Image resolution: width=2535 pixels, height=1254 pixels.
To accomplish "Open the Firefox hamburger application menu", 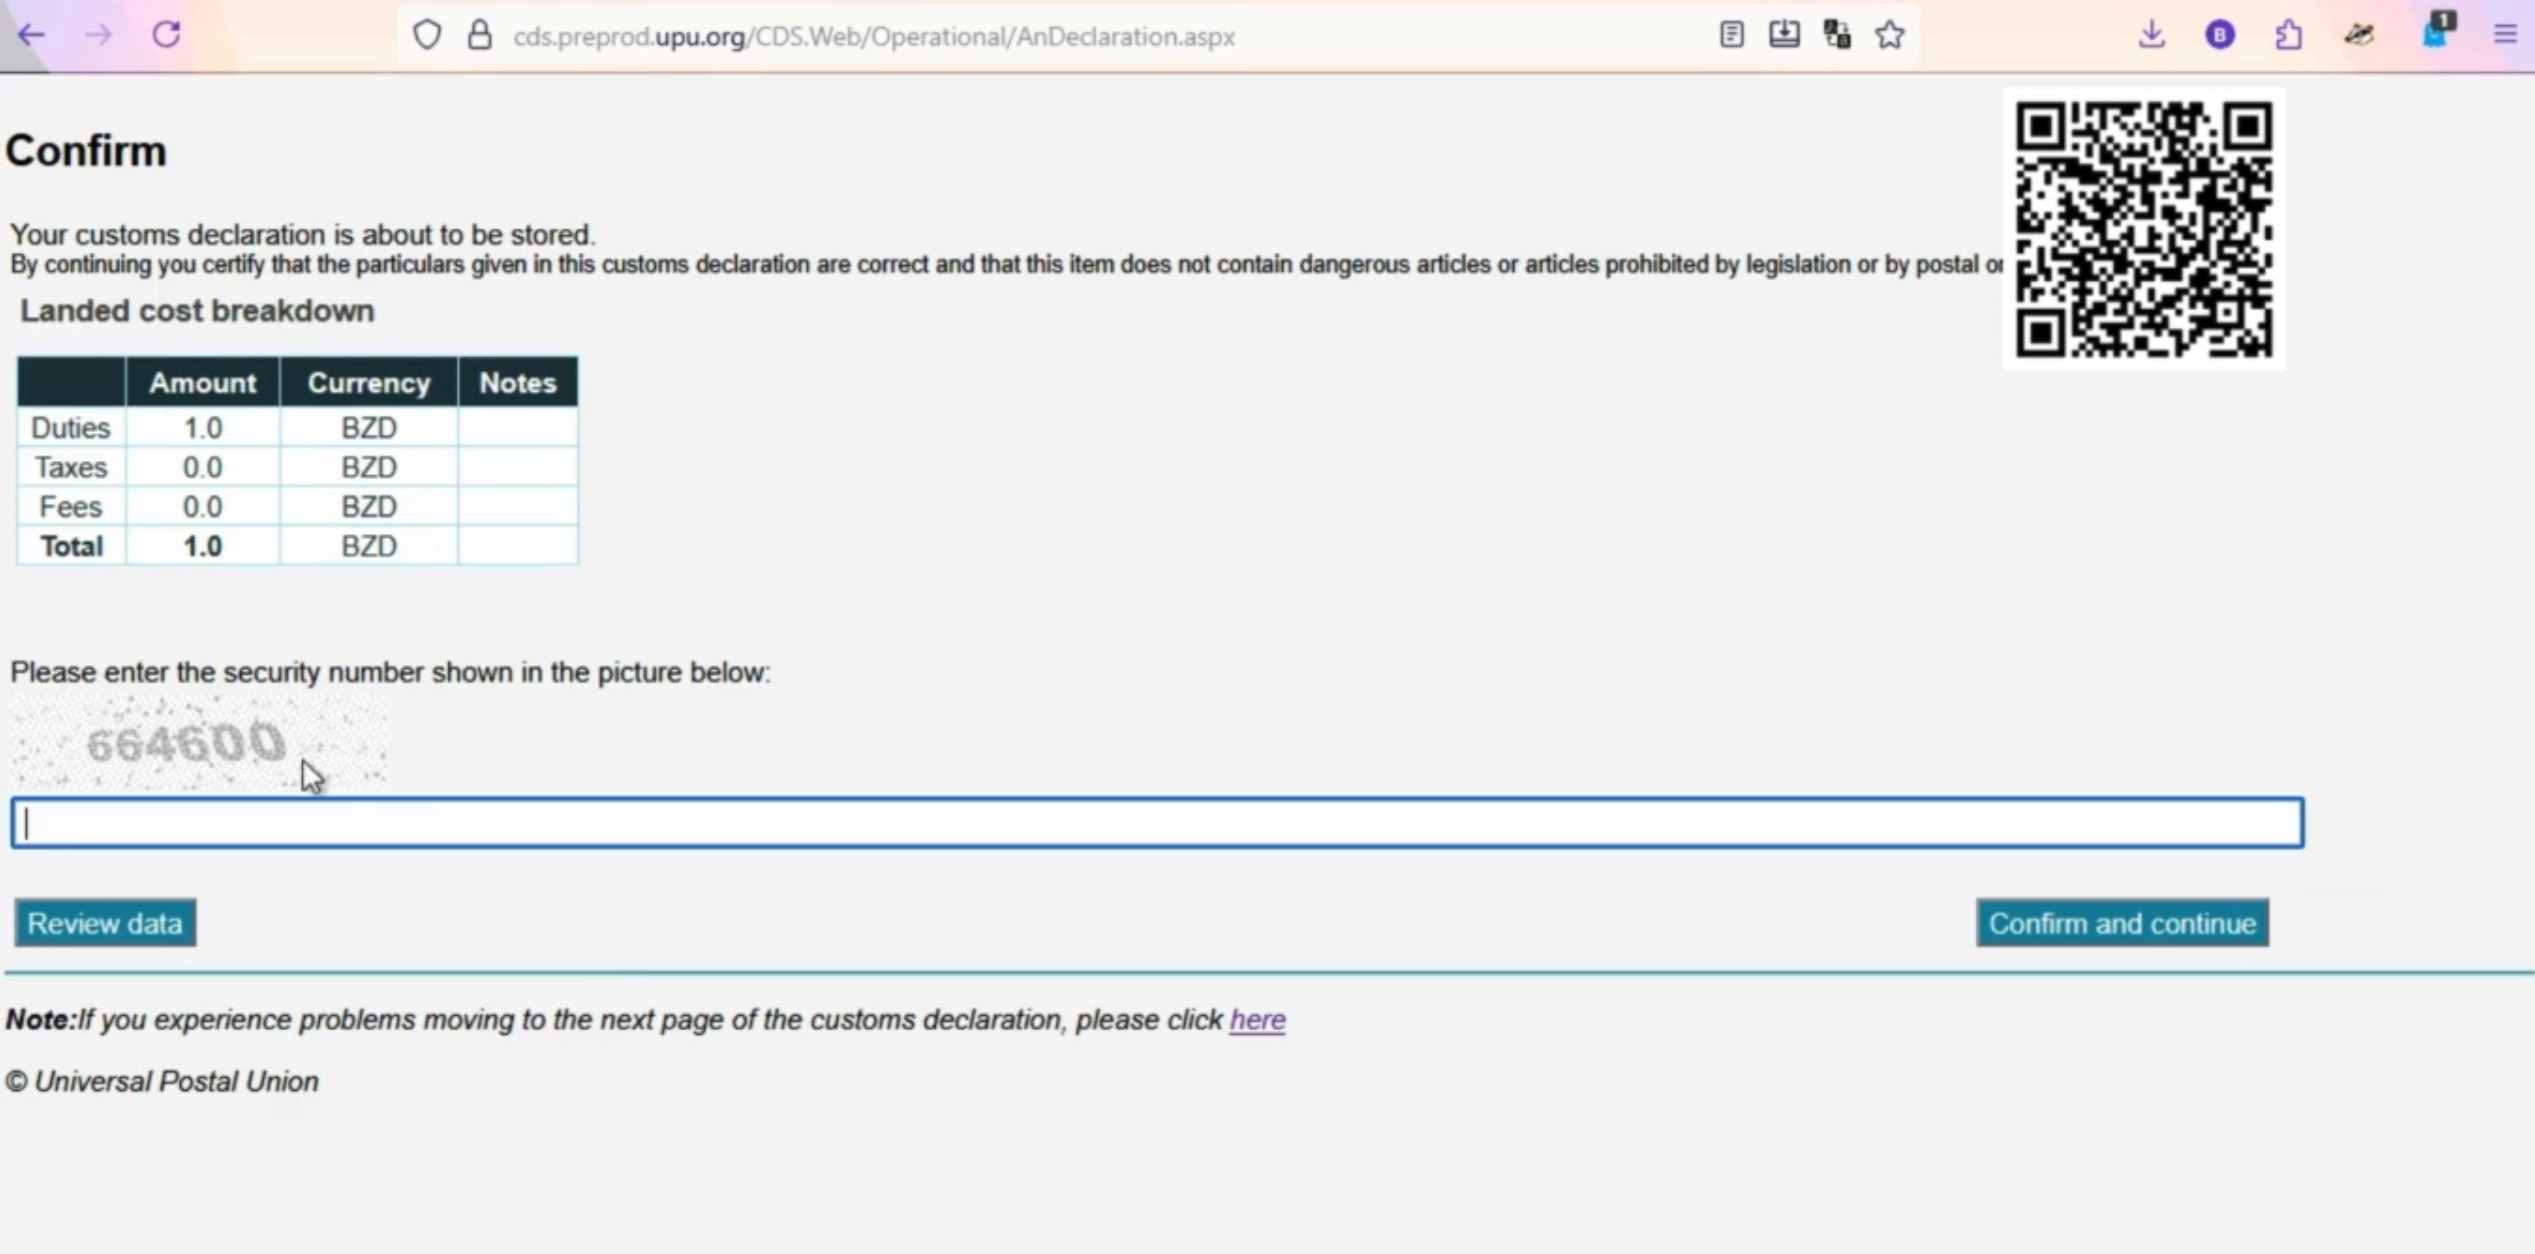I will [x=2505, y=35].
